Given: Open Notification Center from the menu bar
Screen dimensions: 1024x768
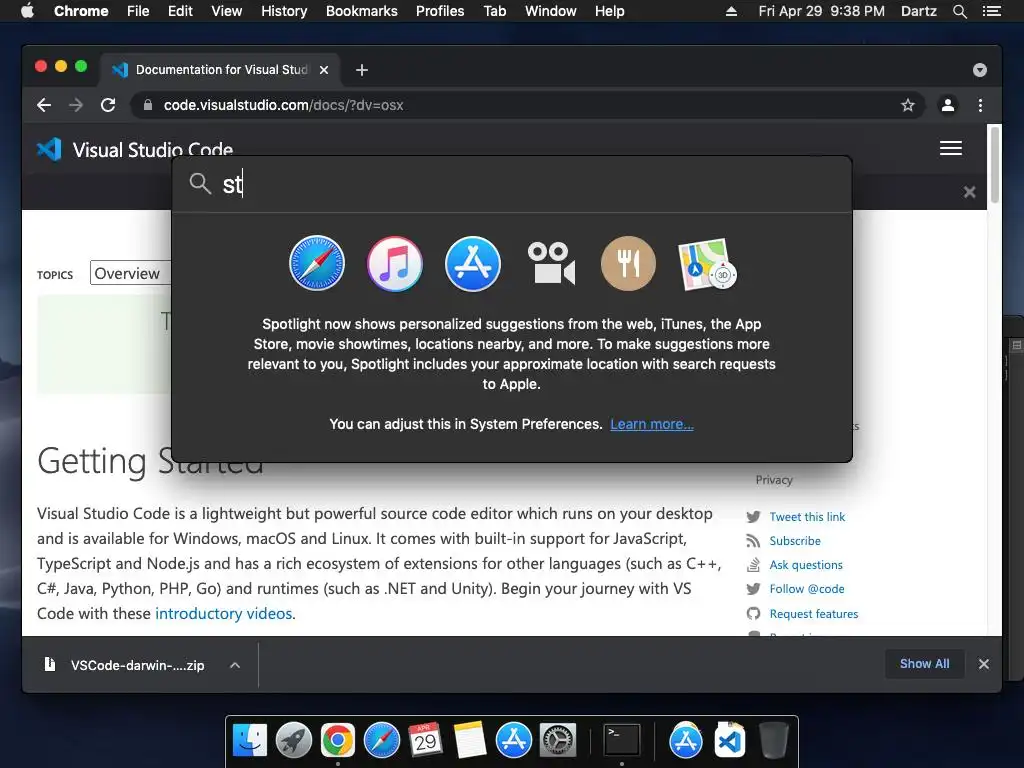Looking at the screenshot, I should click(992, 11).
